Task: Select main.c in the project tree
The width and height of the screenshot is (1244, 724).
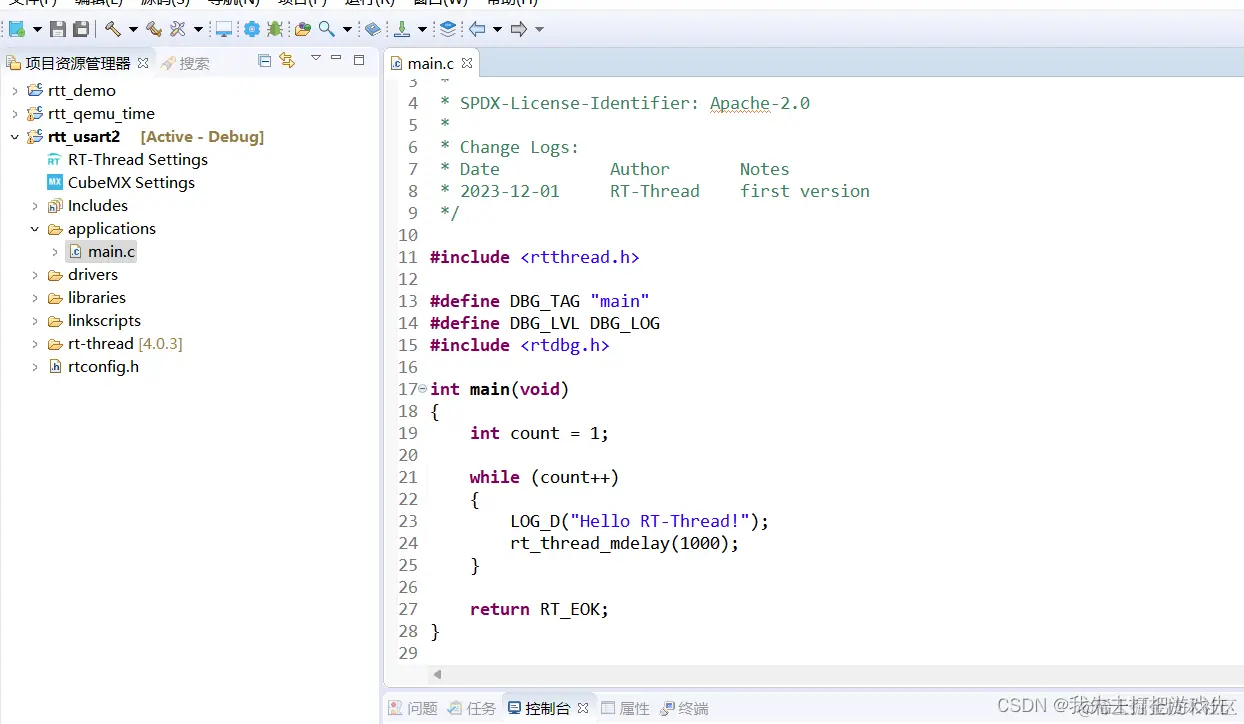Action: click(x=101, y=251)
